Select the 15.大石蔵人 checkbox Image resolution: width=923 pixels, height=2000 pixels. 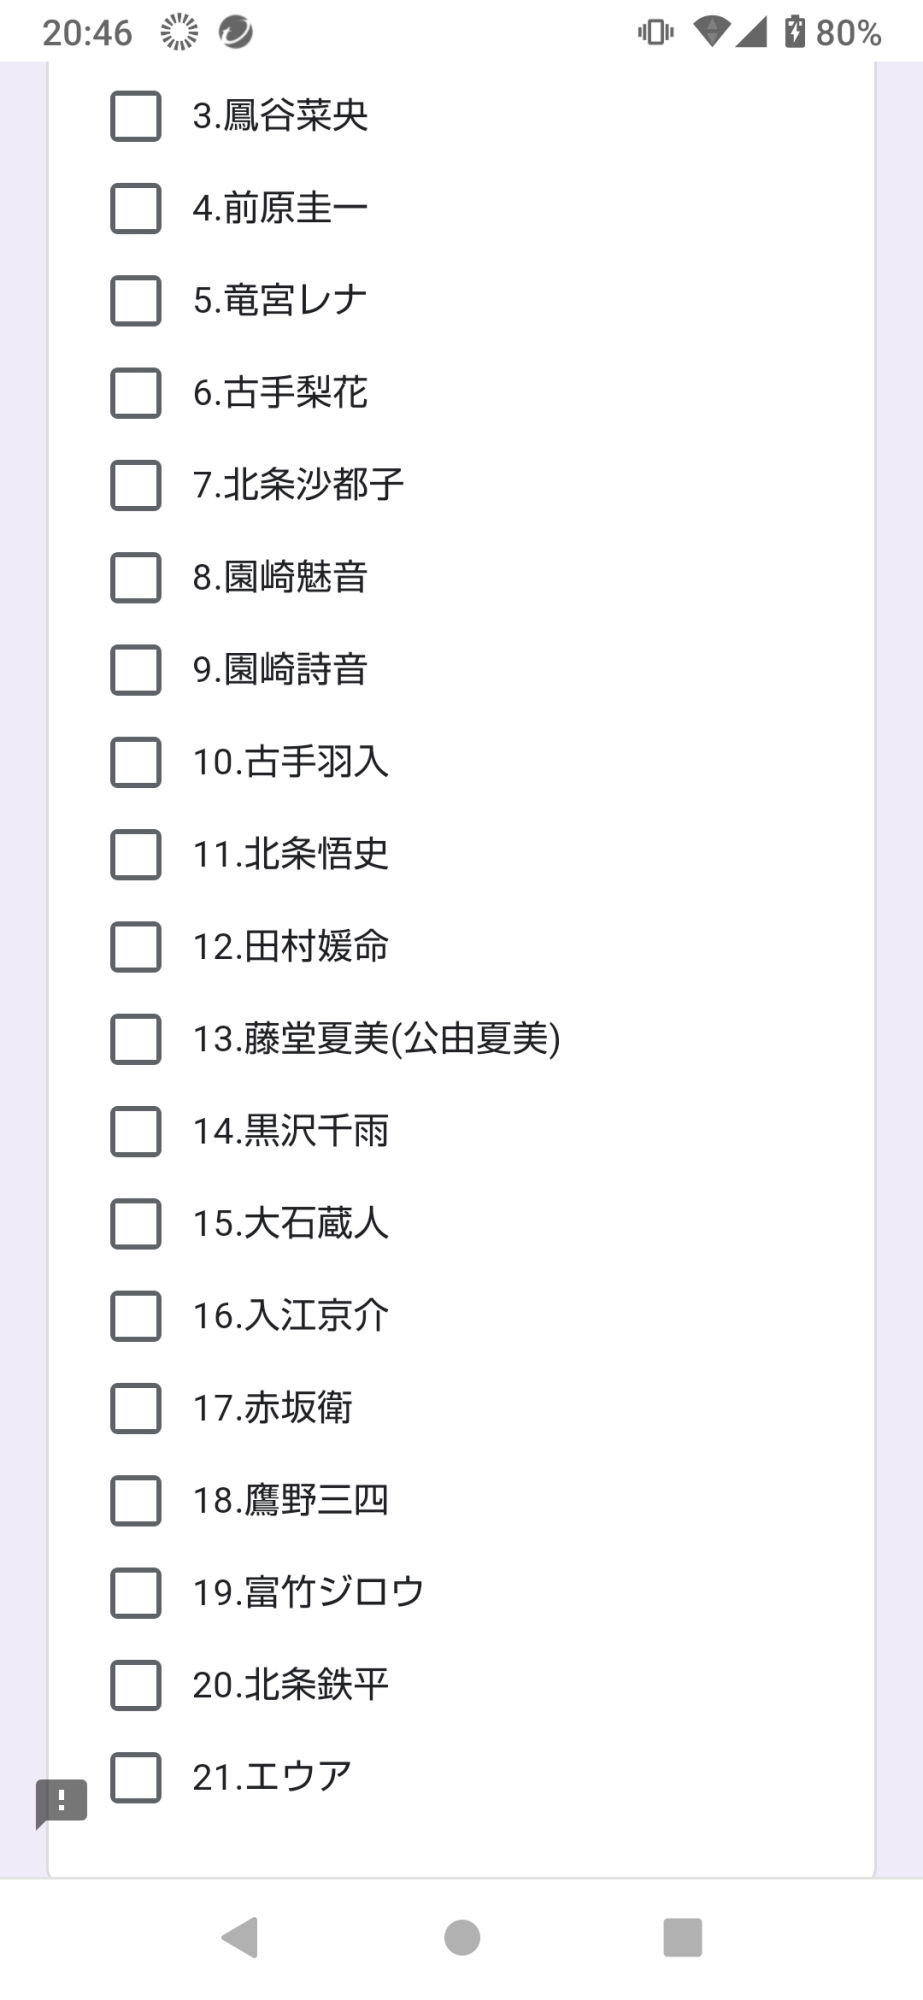(x=136, y=1224)
